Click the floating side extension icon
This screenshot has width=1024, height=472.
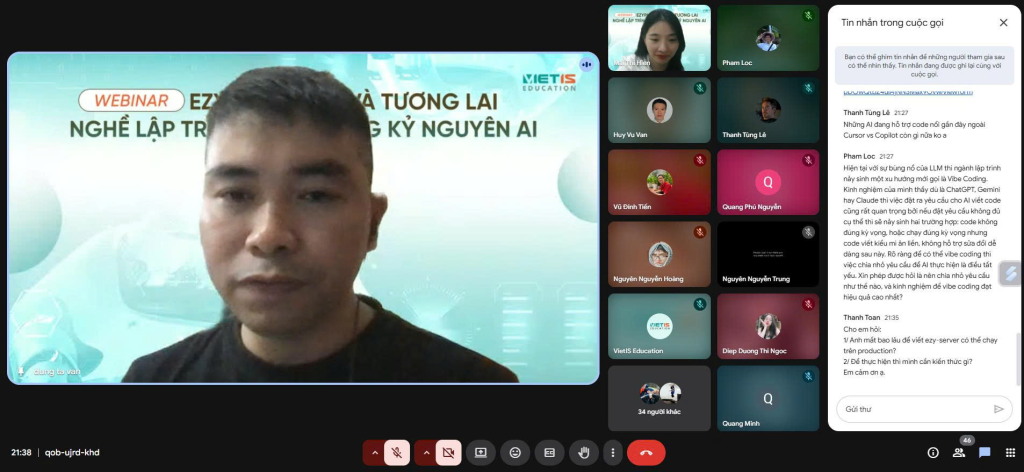1011,273
